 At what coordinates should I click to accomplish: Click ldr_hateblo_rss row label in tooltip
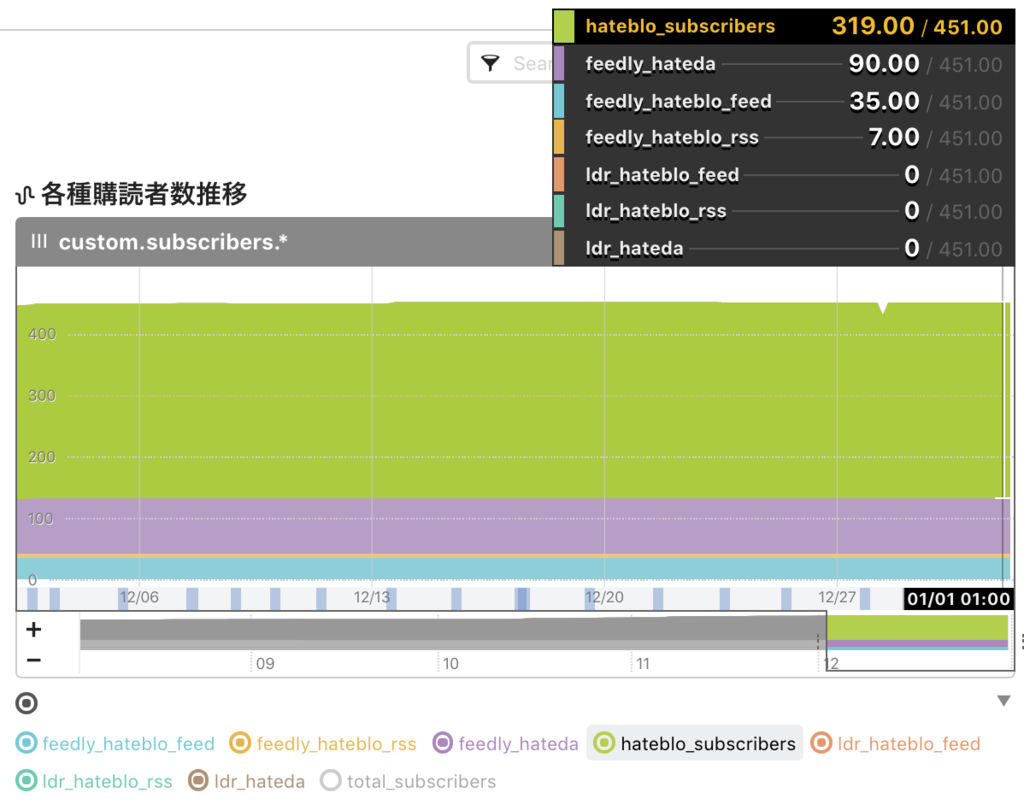(656, 211)
